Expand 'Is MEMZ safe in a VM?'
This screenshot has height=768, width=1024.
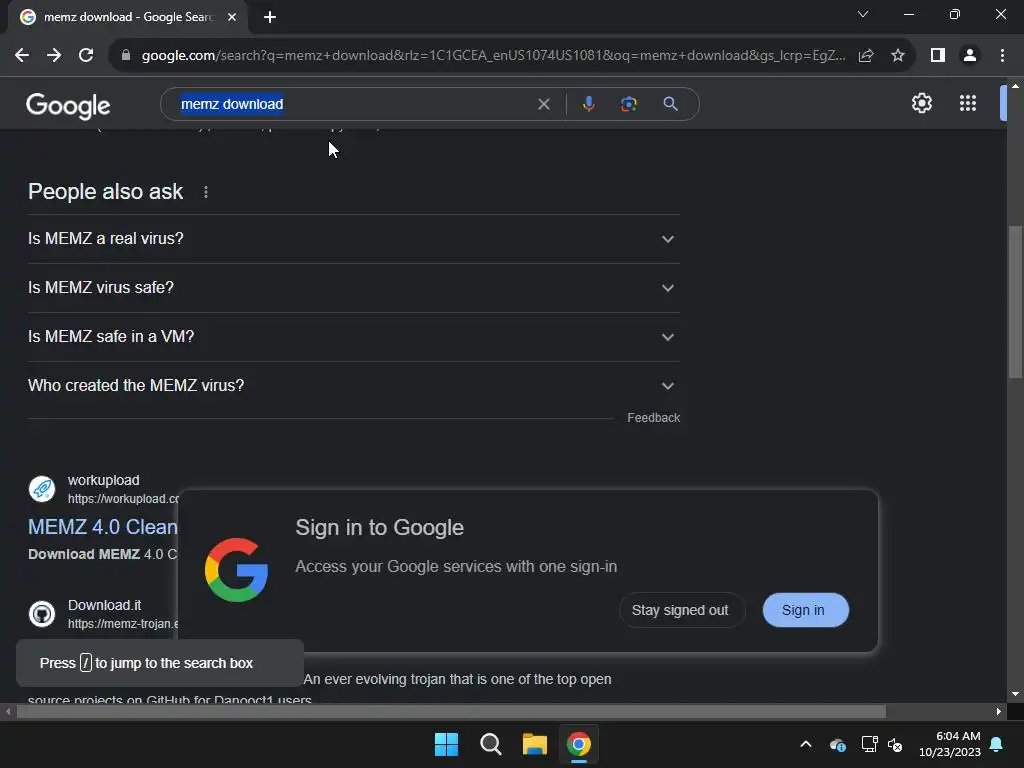point(354,337)
